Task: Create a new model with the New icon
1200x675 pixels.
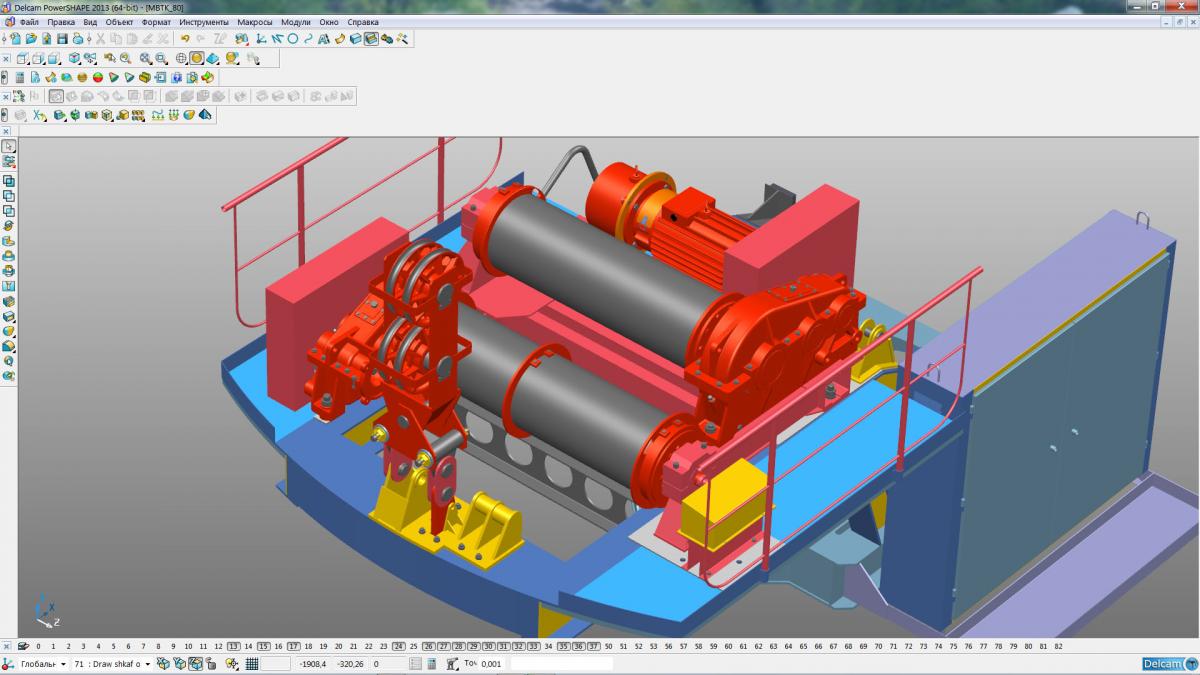Action: [x=16, y=38]
